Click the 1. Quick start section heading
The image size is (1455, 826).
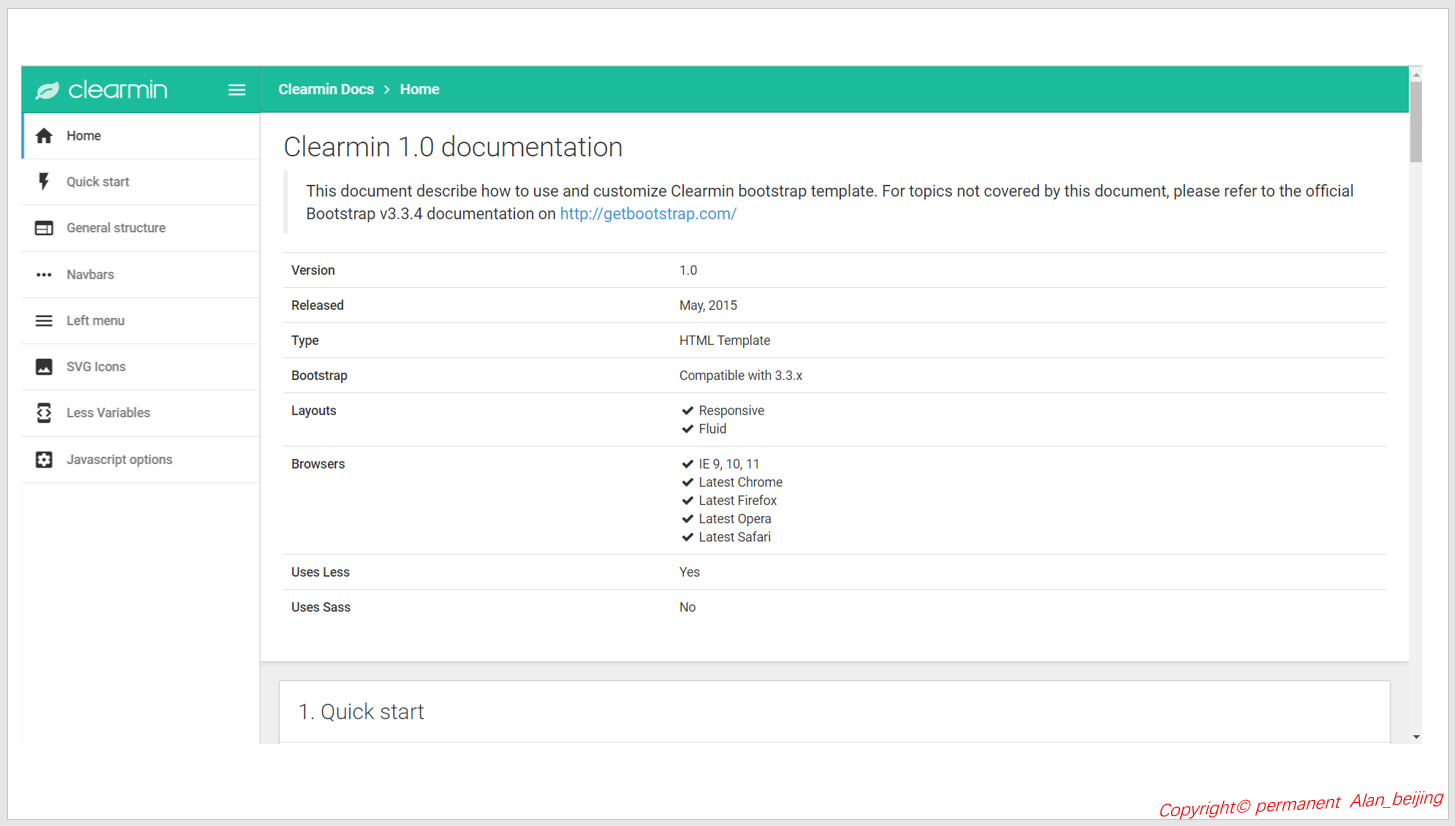point(361,712)
